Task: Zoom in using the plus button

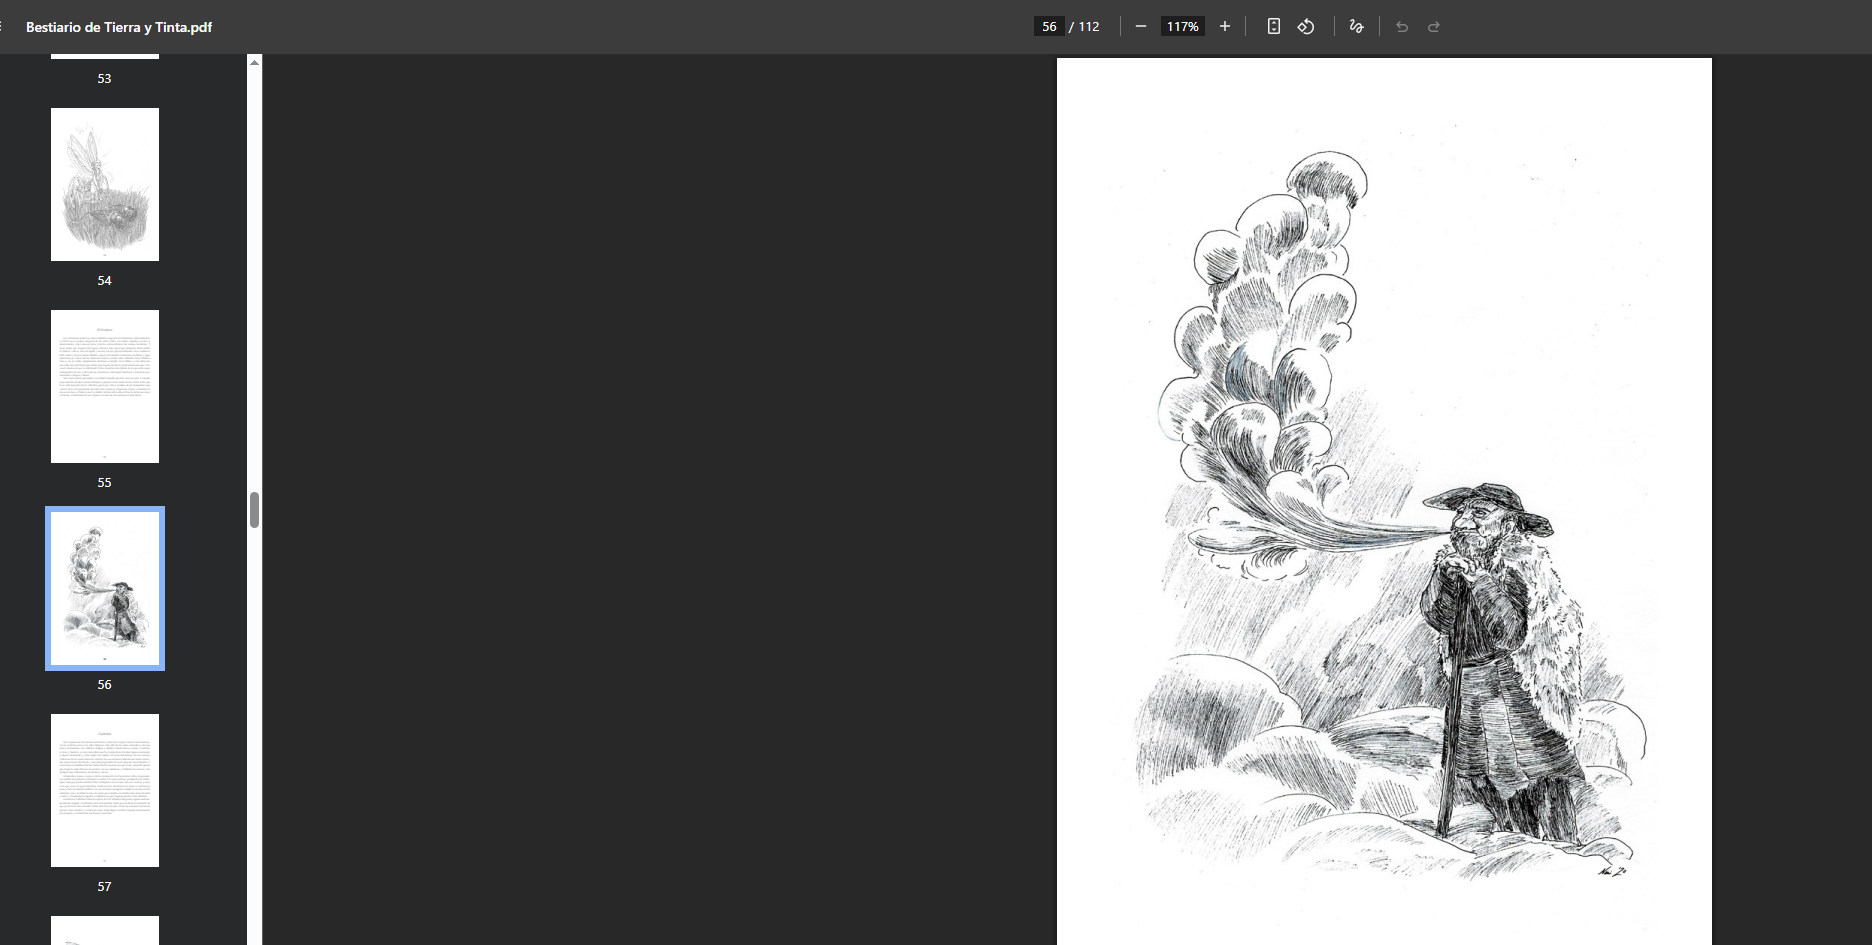Action: click(x=1225, y=27)
